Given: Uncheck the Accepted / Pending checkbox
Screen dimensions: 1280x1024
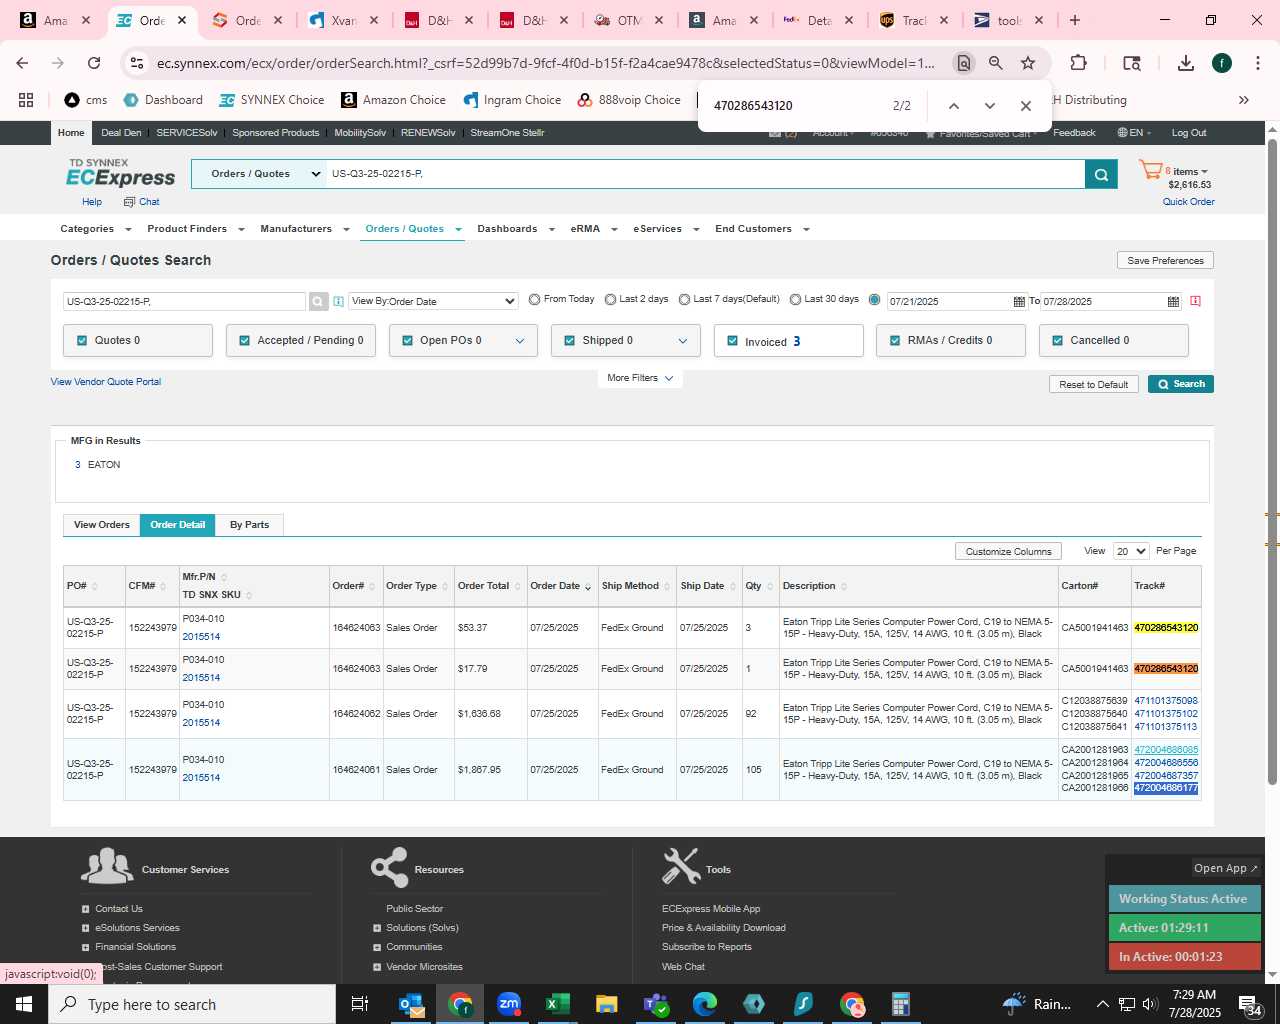Looking at the screenshot, I should [x=244, y=341].
